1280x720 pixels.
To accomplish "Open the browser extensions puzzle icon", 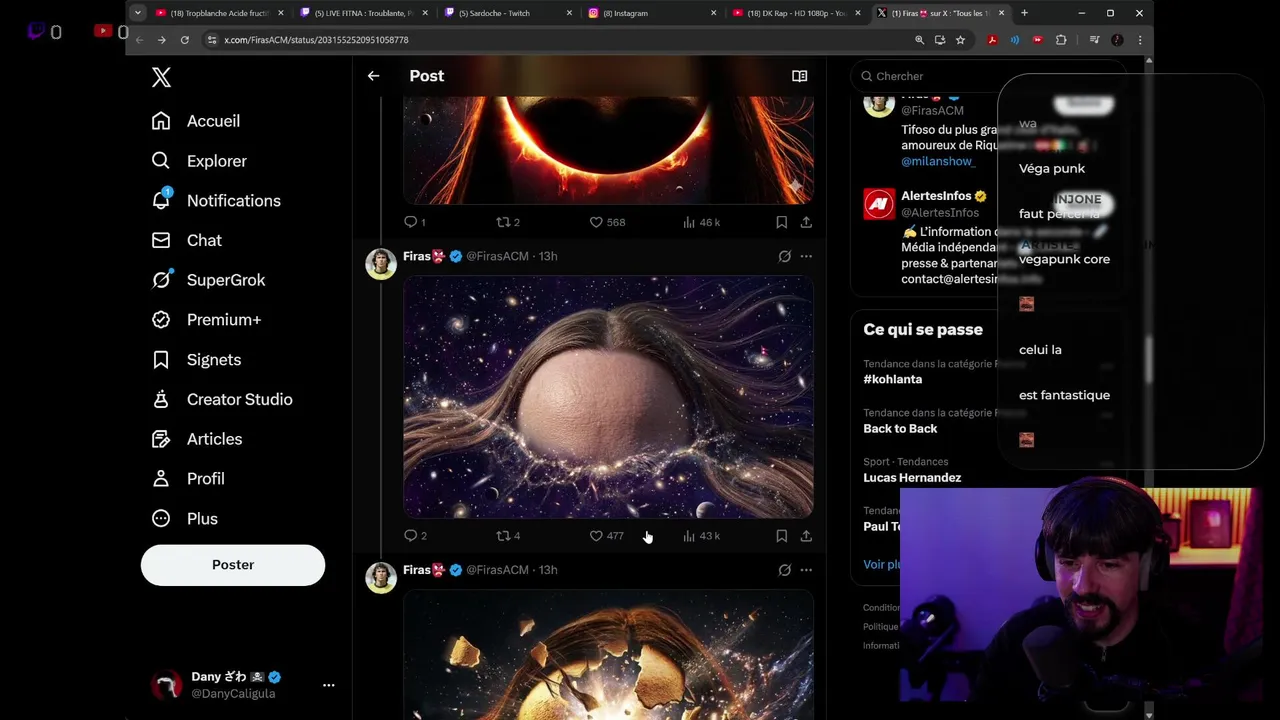I will click(x=1061, y=40).
